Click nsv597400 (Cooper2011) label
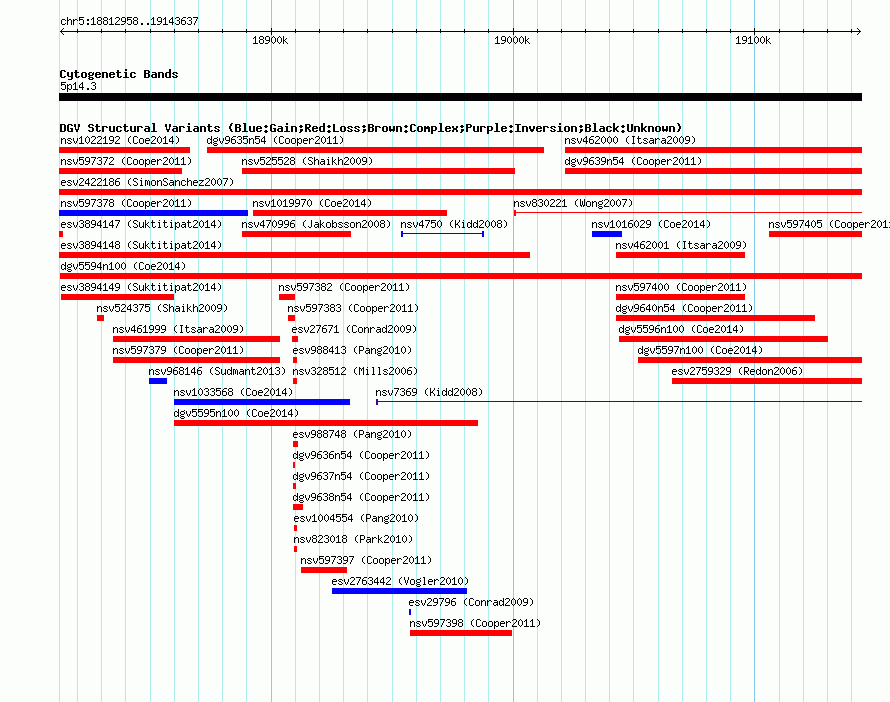This screenshot has width=890, height=702. click(x=681, y=287)
